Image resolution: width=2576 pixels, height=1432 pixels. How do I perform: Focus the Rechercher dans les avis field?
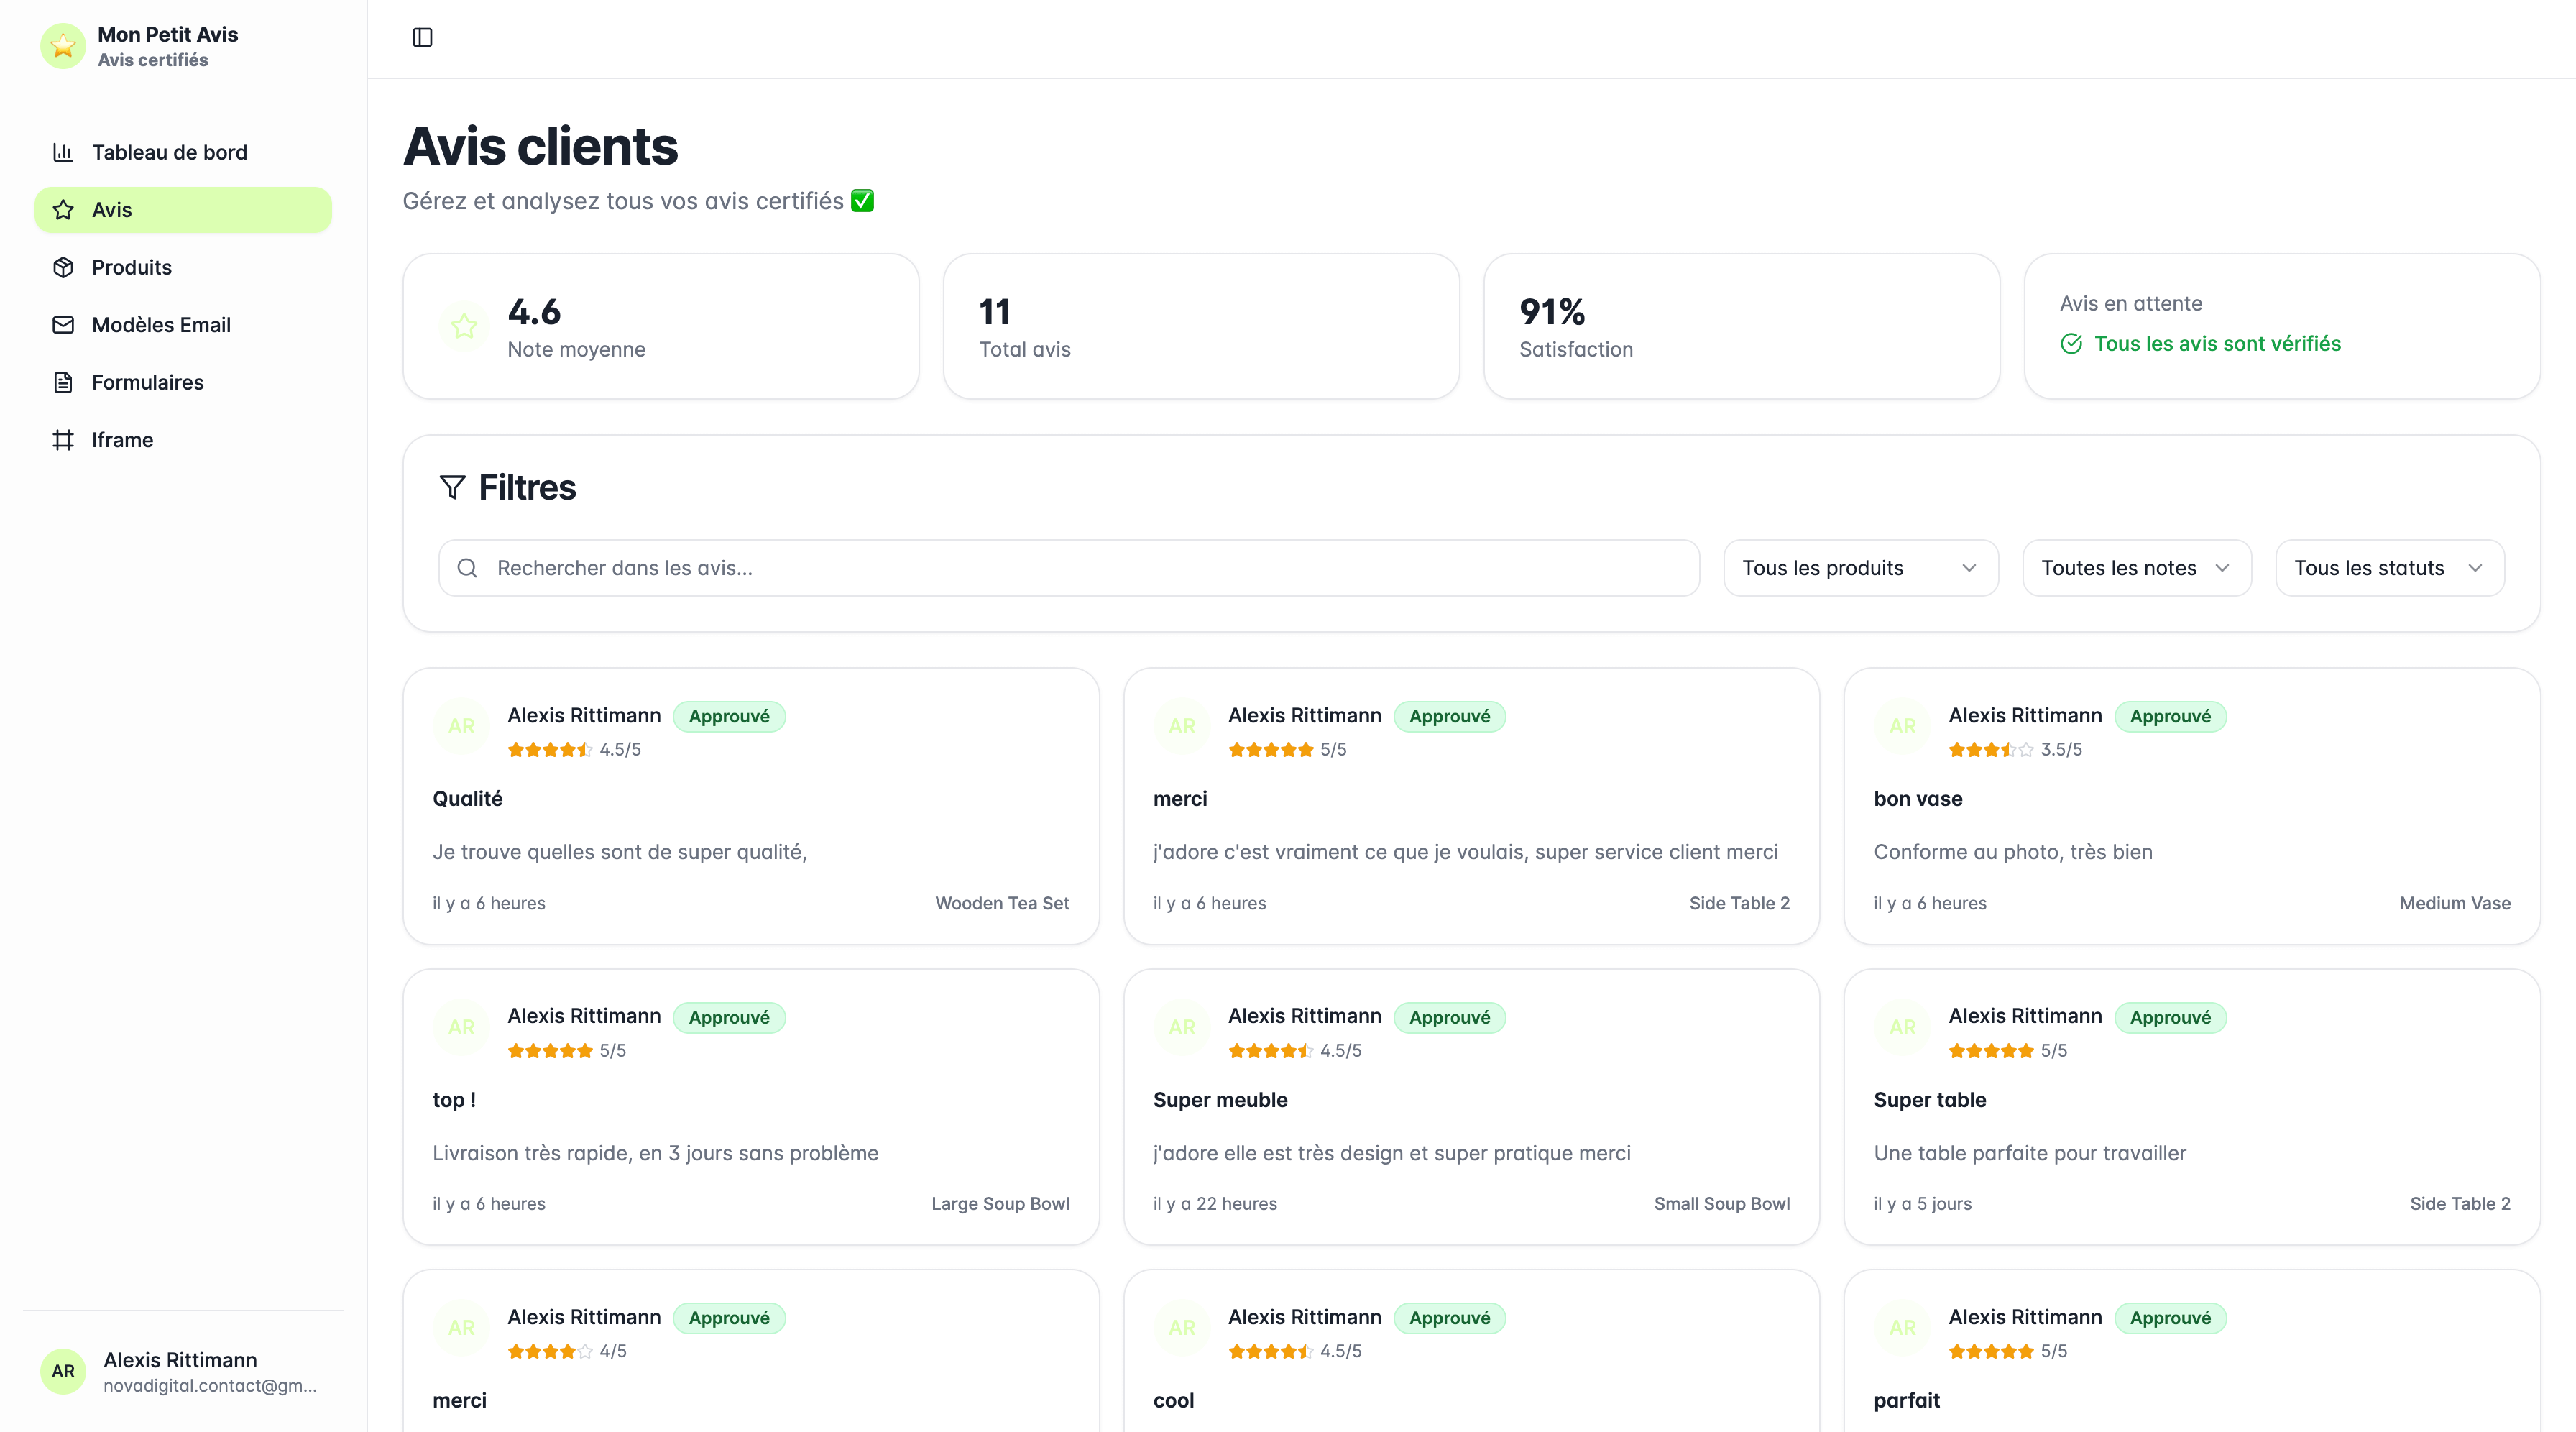[x=1069, y=568]
